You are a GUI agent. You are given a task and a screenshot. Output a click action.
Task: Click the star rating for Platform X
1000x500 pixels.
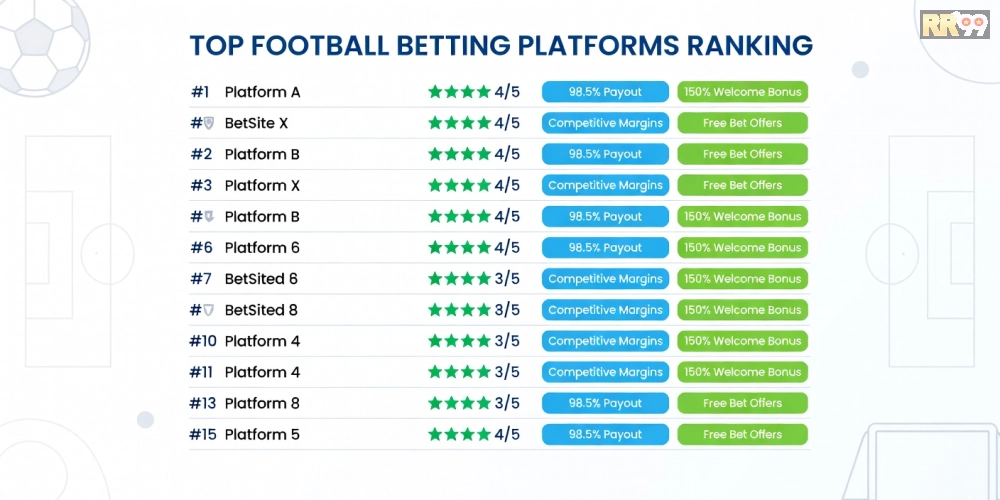tap(459, 185)
